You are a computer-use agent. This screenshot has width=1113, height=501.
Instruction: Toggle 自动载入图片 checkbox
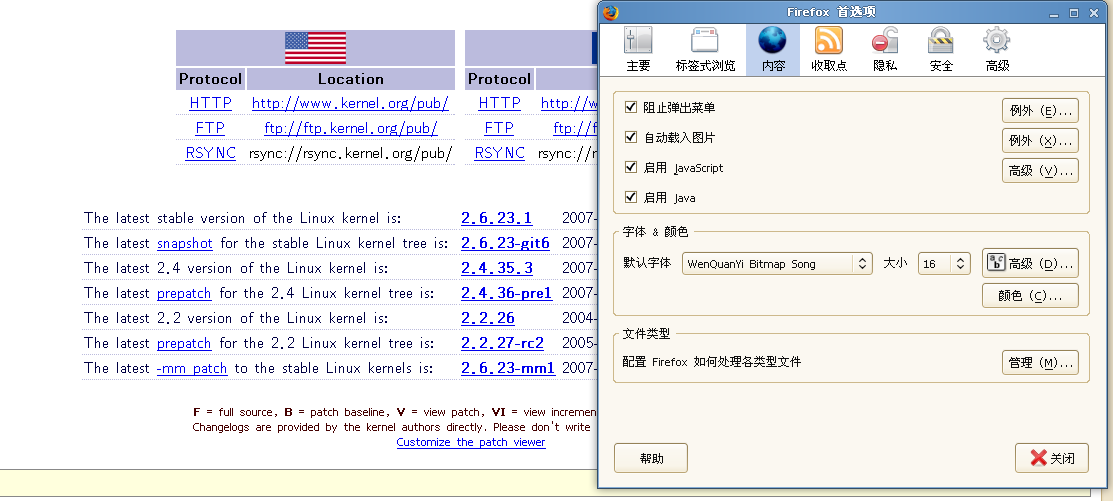coord(630,137)
